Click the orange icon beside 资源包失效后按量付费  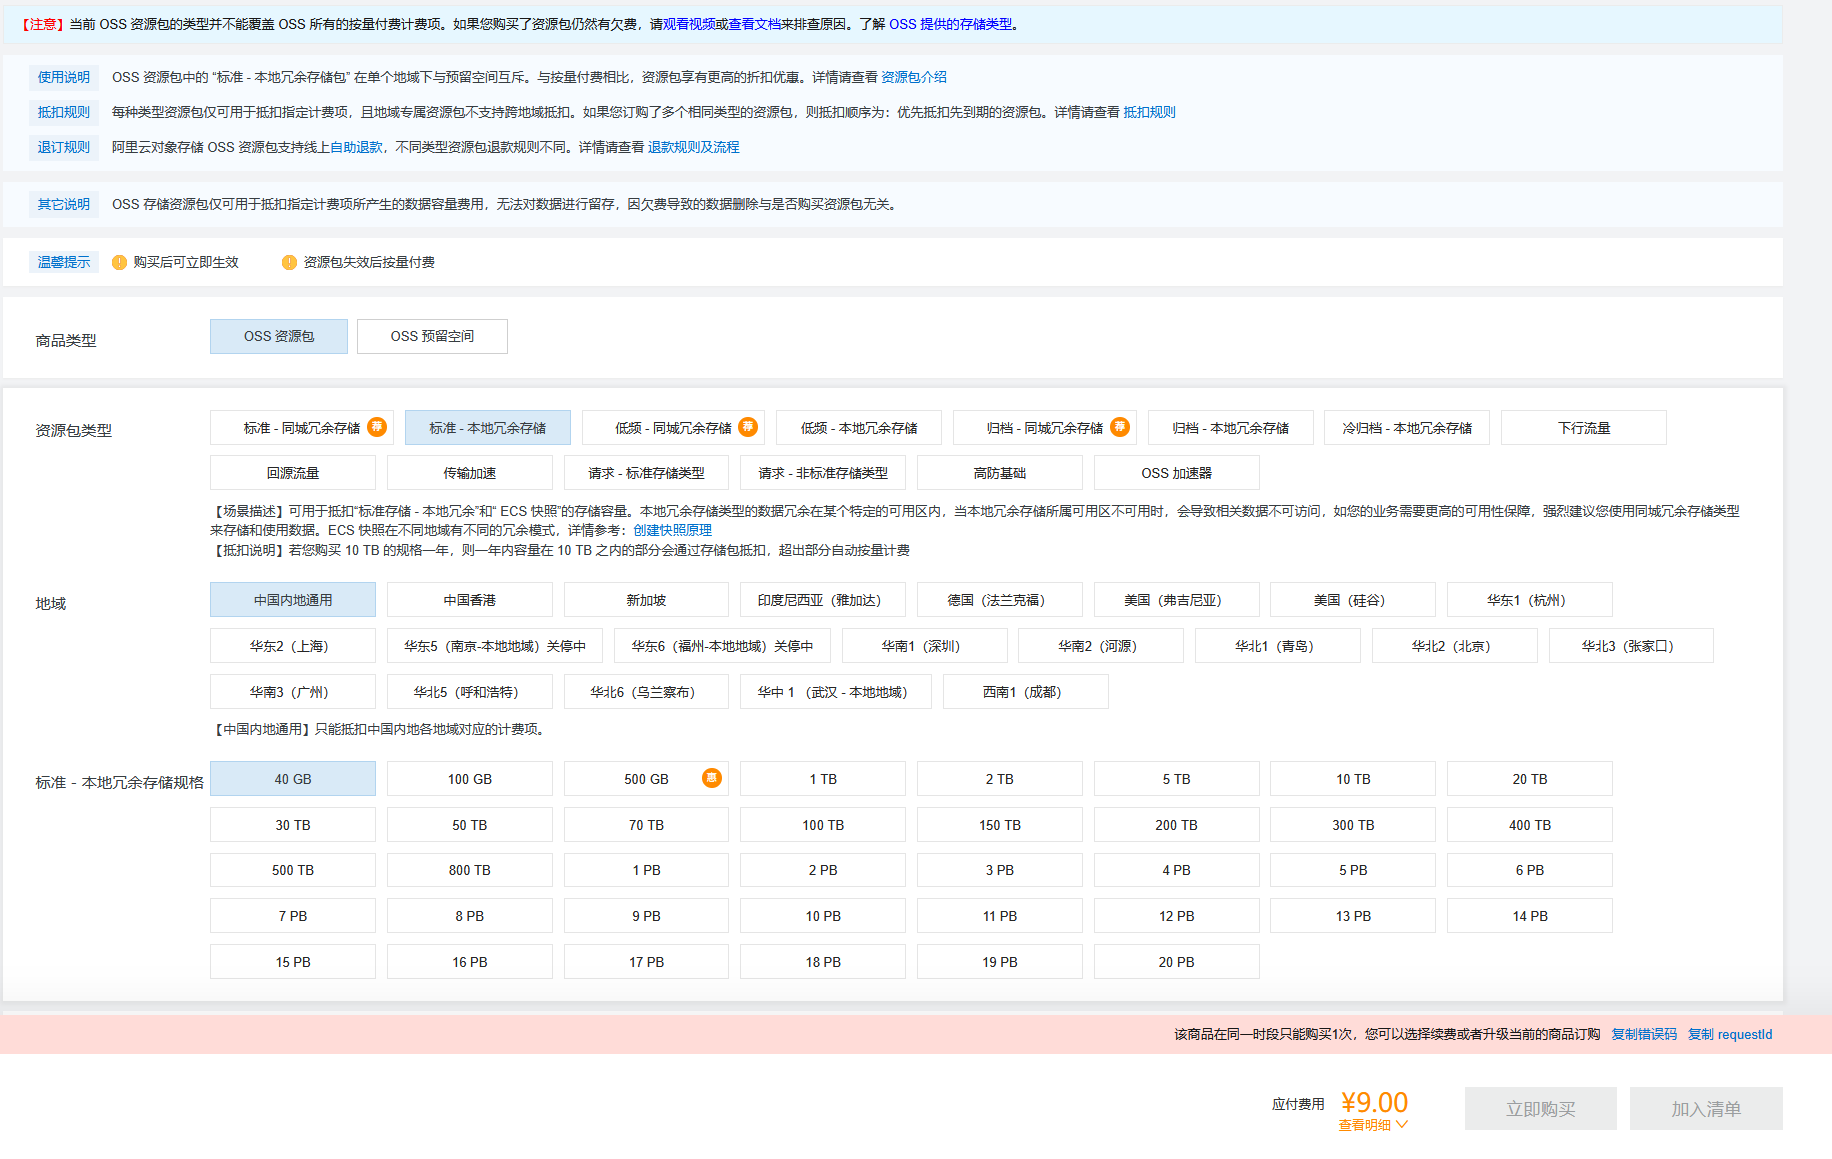coord(289,263)
